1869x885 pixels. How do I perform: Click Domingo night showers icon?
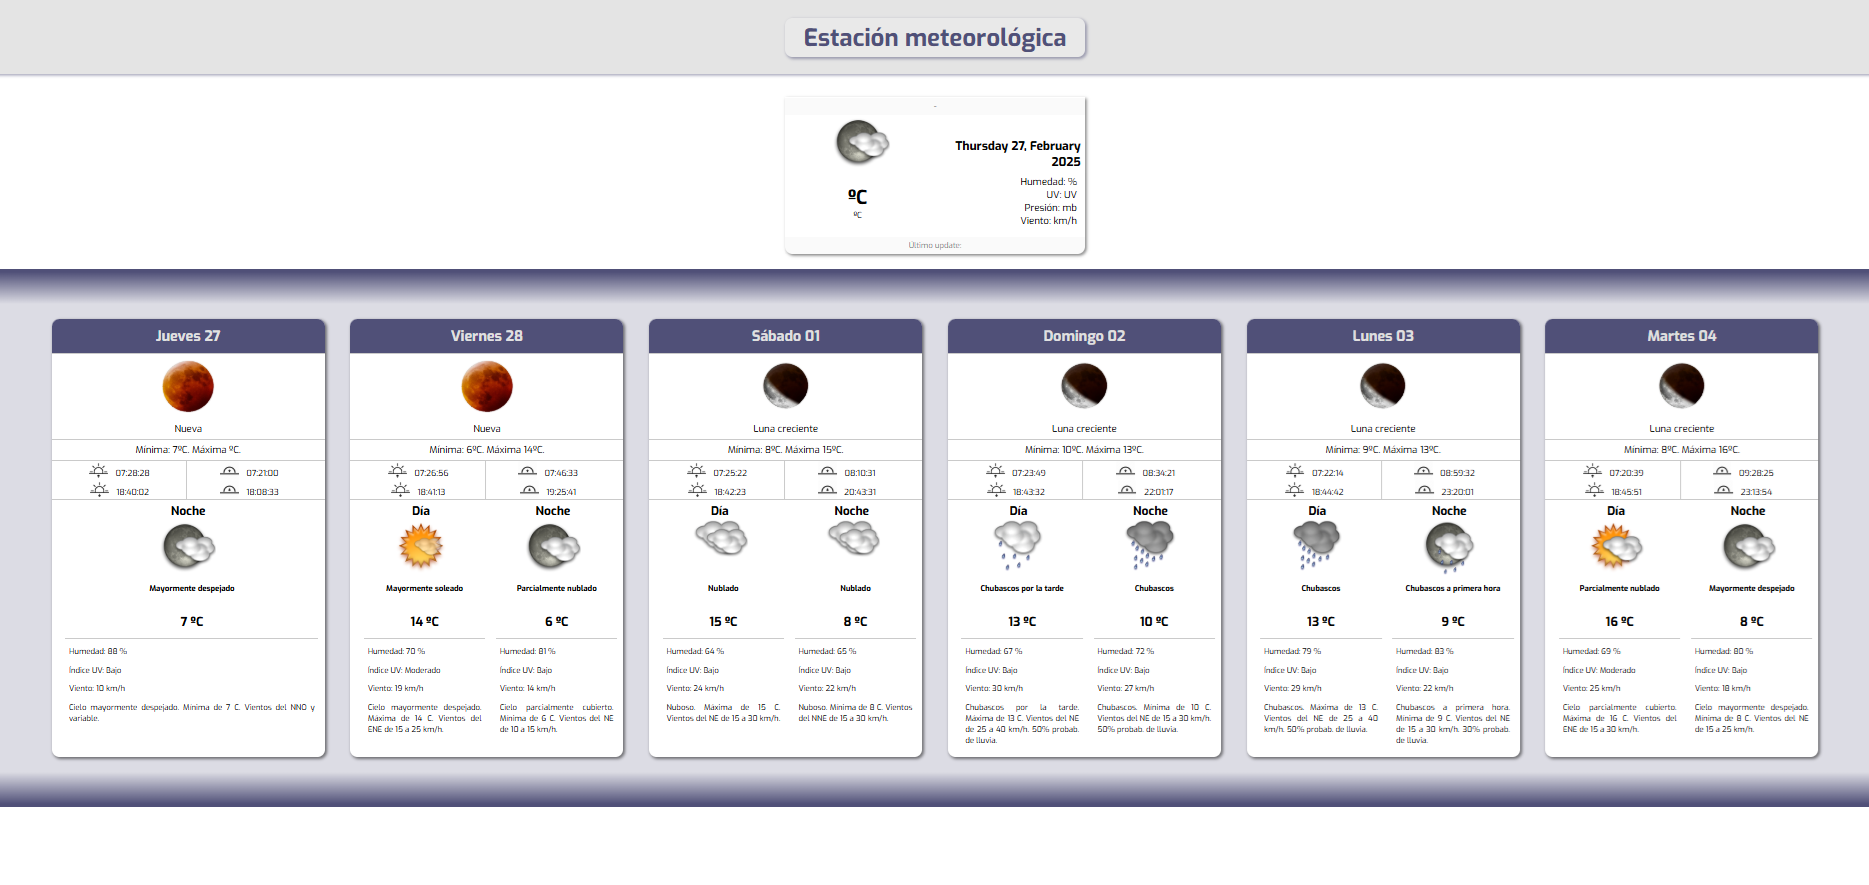click(x=1150, y=545)
